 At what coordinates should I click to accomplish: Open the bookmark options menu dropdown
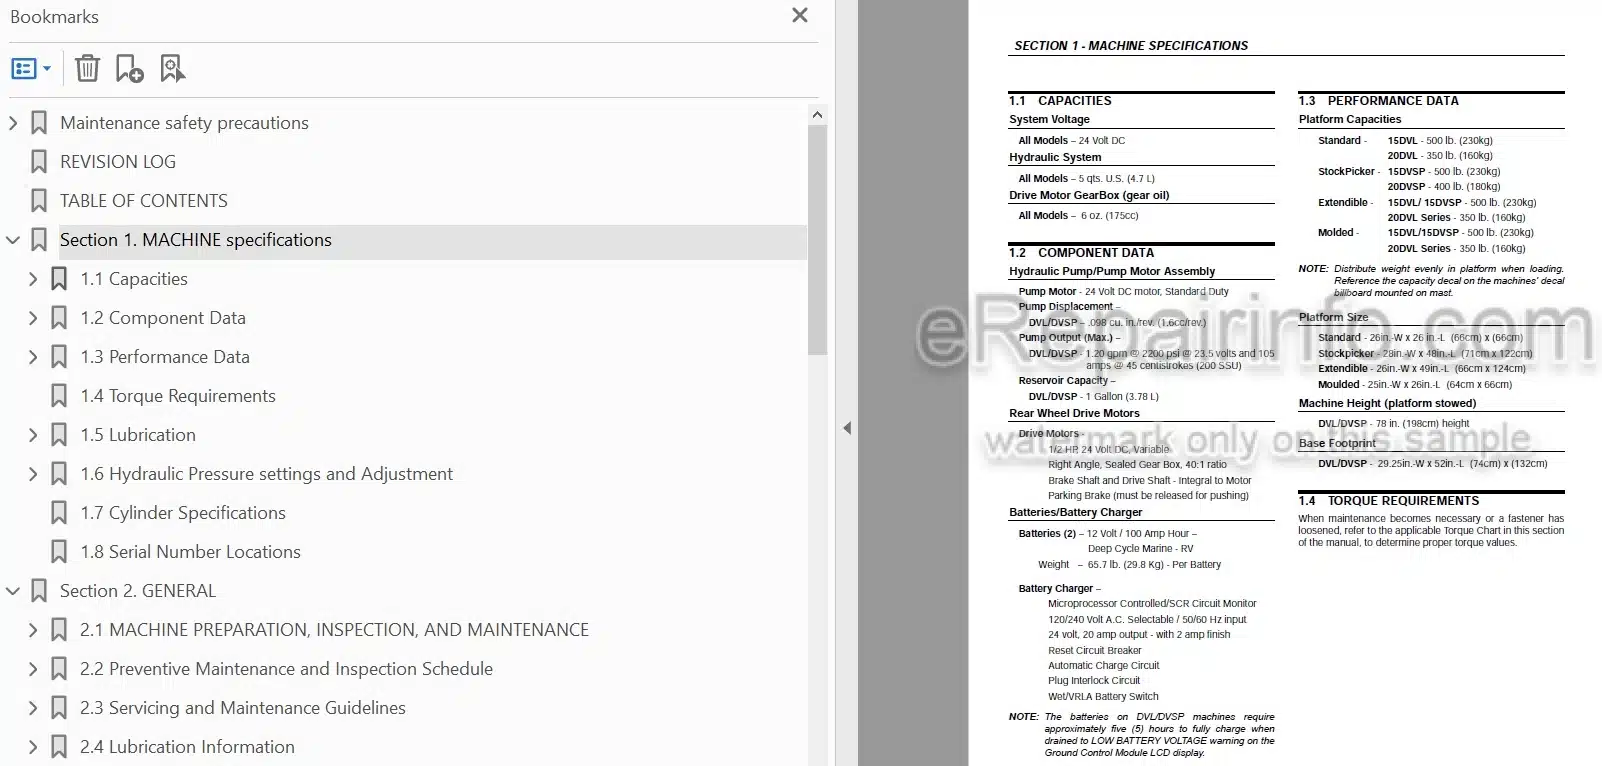click(31, 69)
